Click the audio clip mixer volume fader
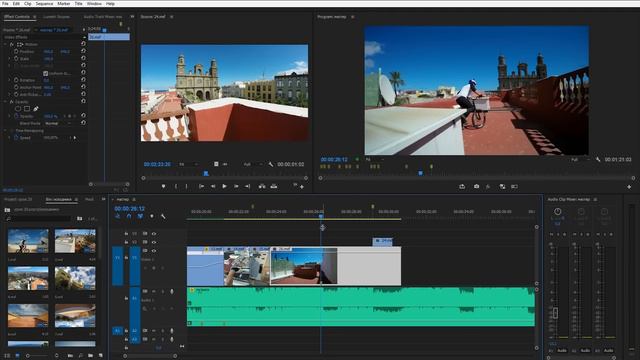640x360 pixels. coord(555,313)
